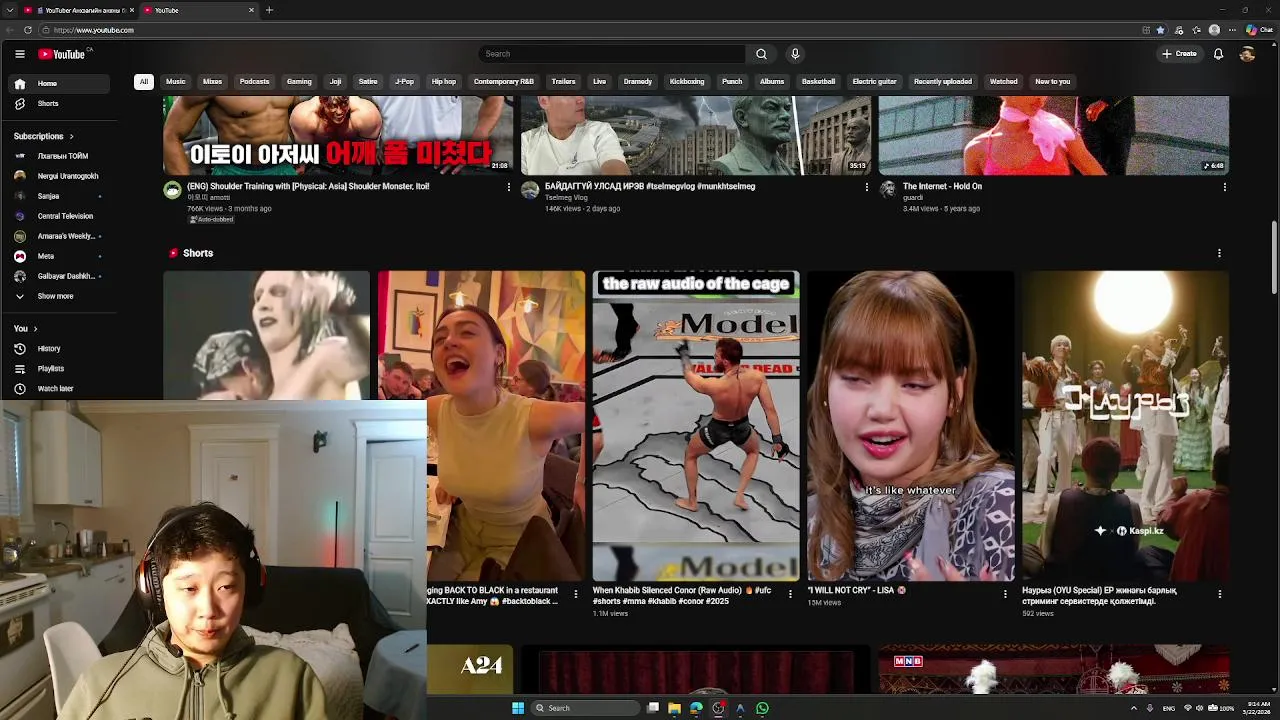1280x720 pixels.
Task: Open YouTube notifications bell
Action: pos(1218,54)
